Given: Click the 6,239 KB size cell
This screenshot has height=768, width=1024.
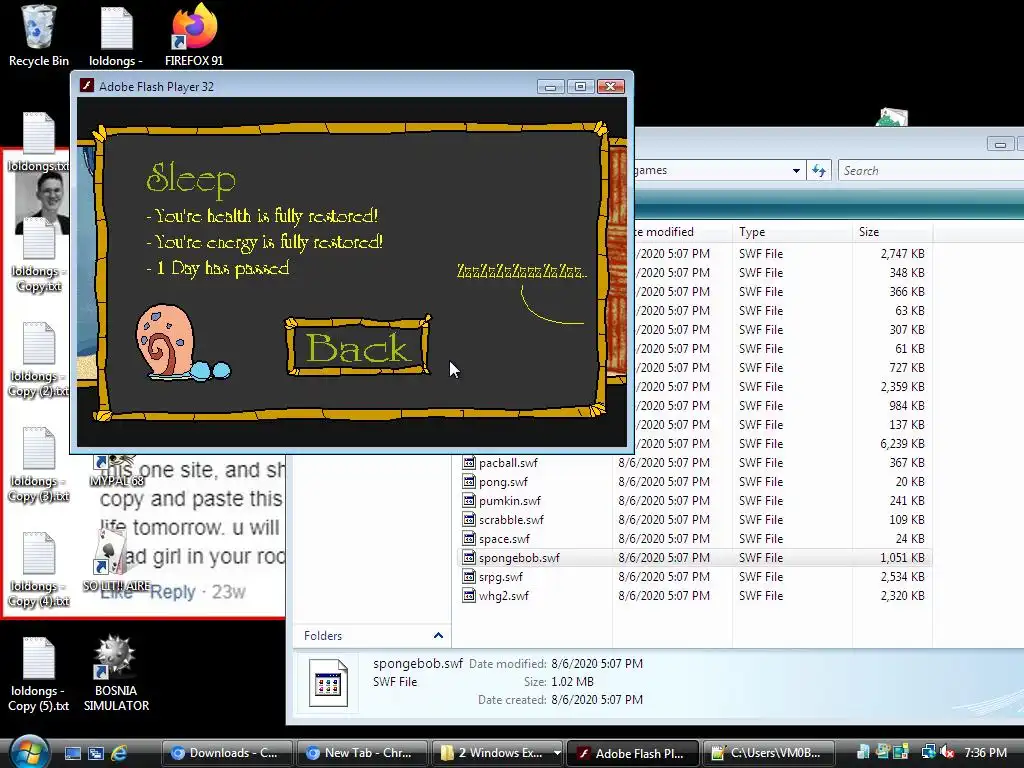Looking at the screenshot, I should (x=902, y=444).
